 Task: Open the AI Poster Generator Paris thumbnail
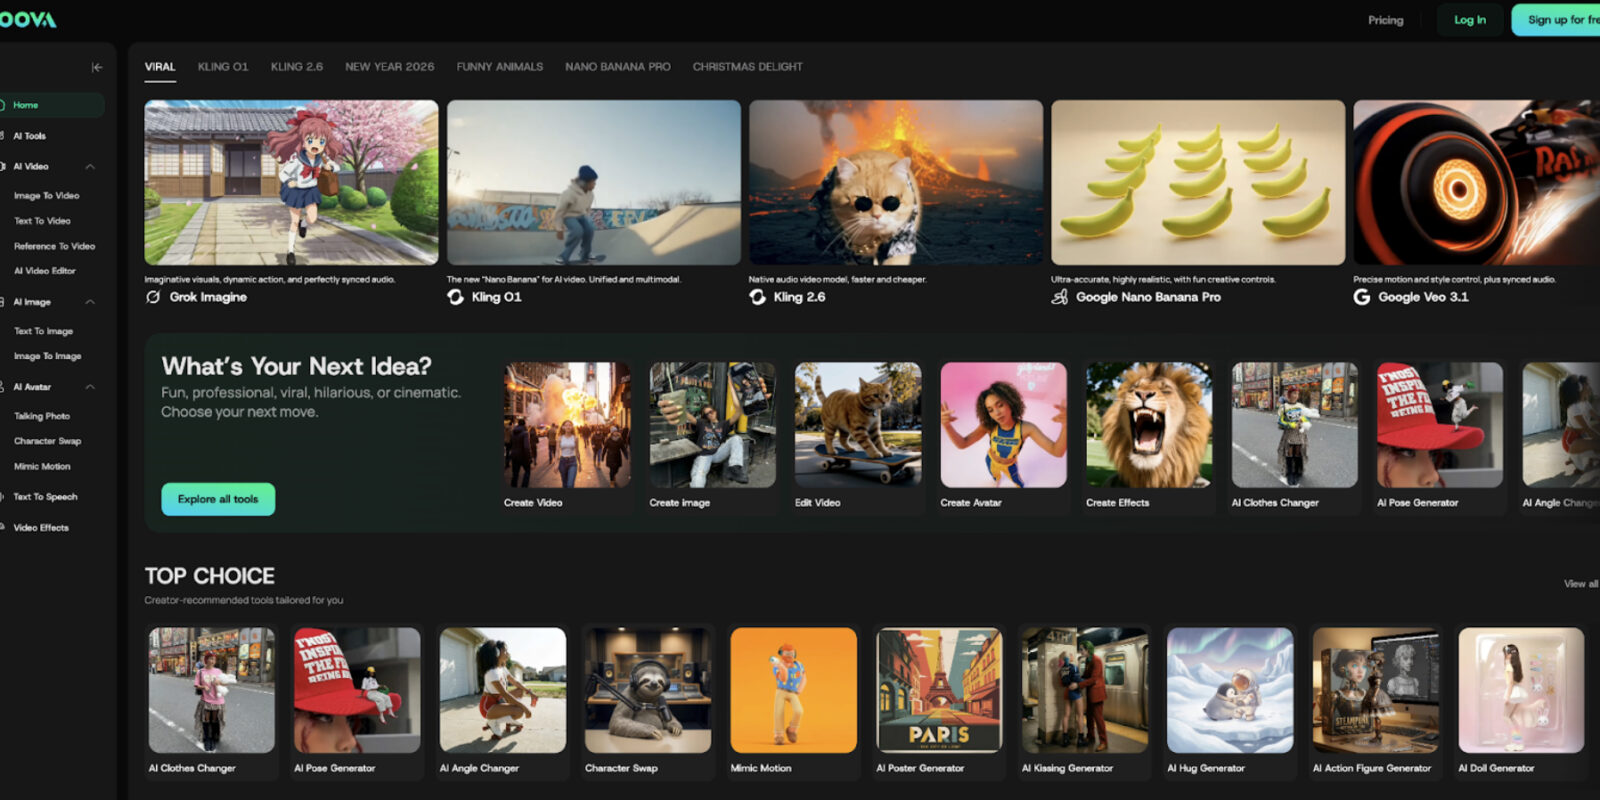pos(939,690)
